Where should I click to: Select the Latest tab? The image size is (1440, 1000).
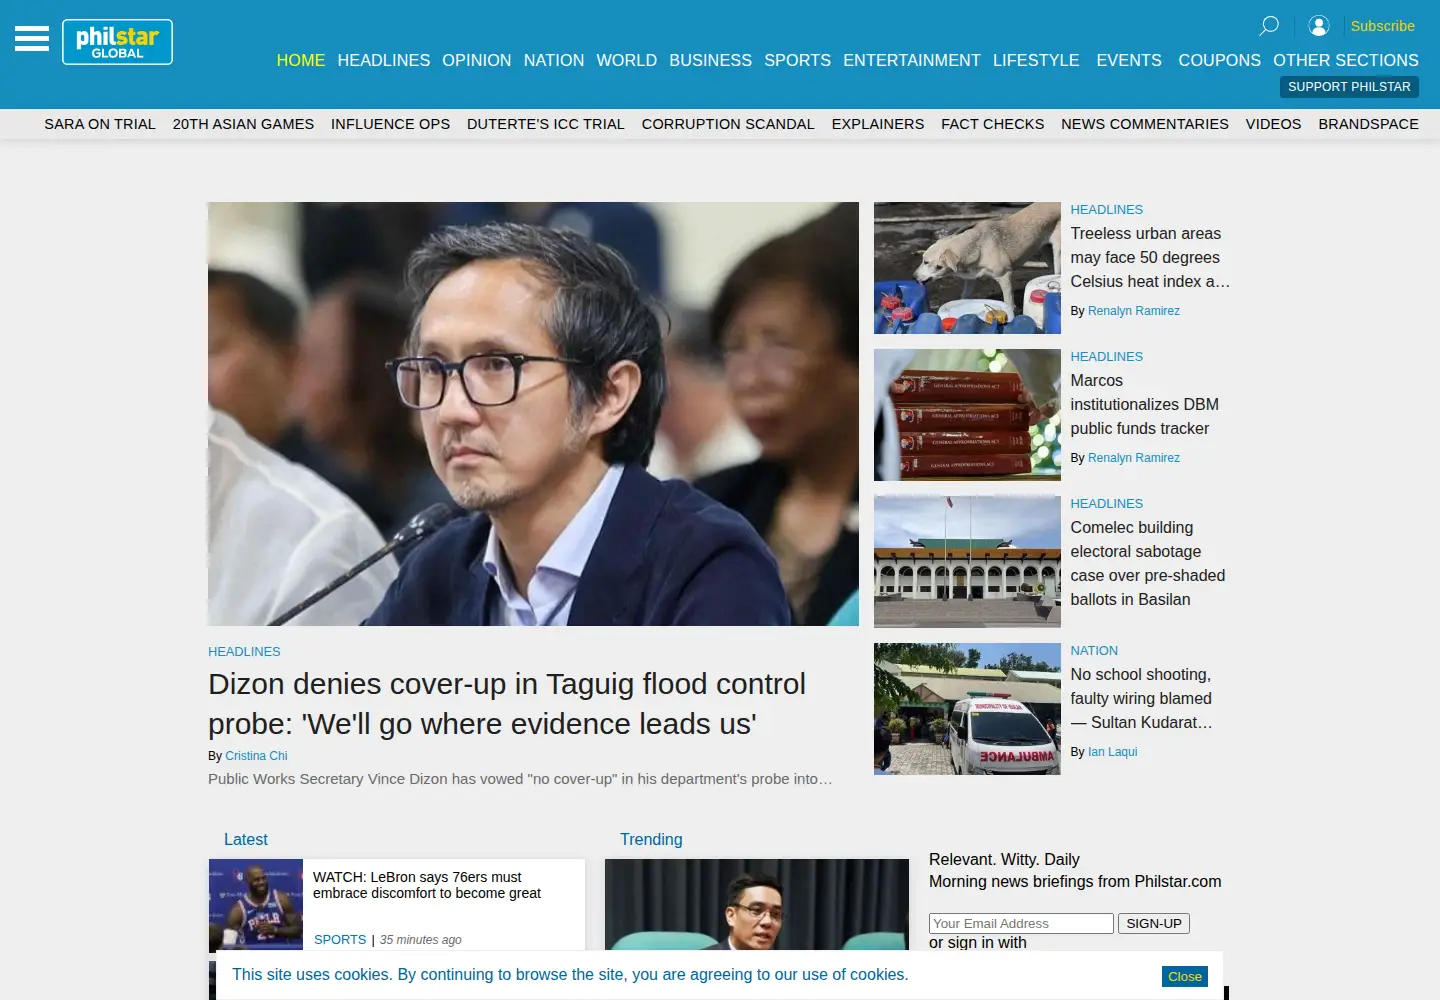(245, 840)
